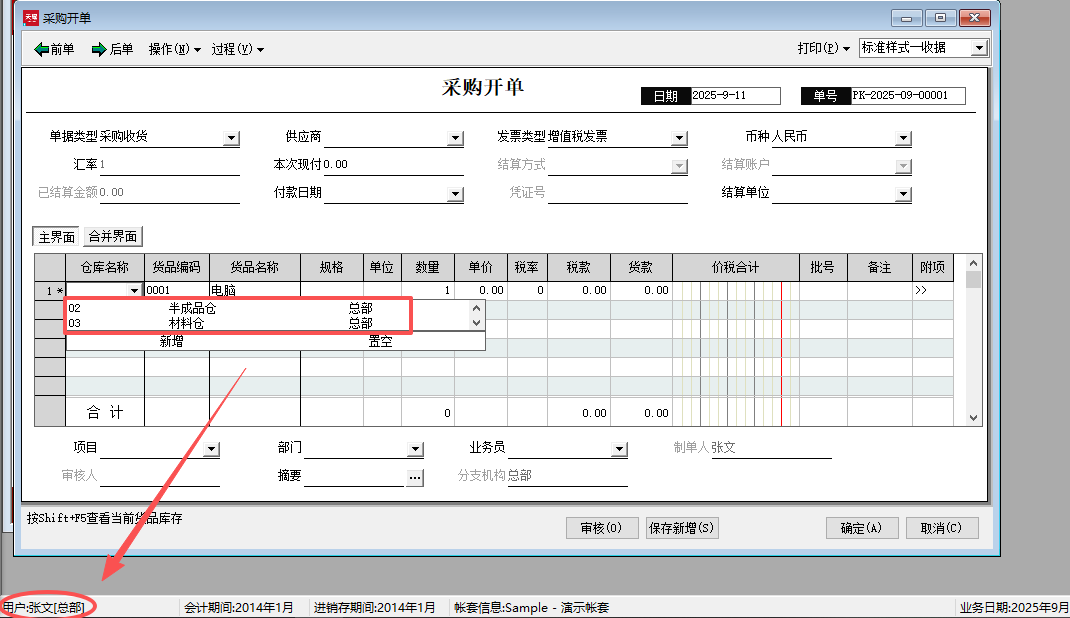Expand the 发票类型 dropdown
The height and width of the screenshot is (618, 1070).
click(679, 138)
